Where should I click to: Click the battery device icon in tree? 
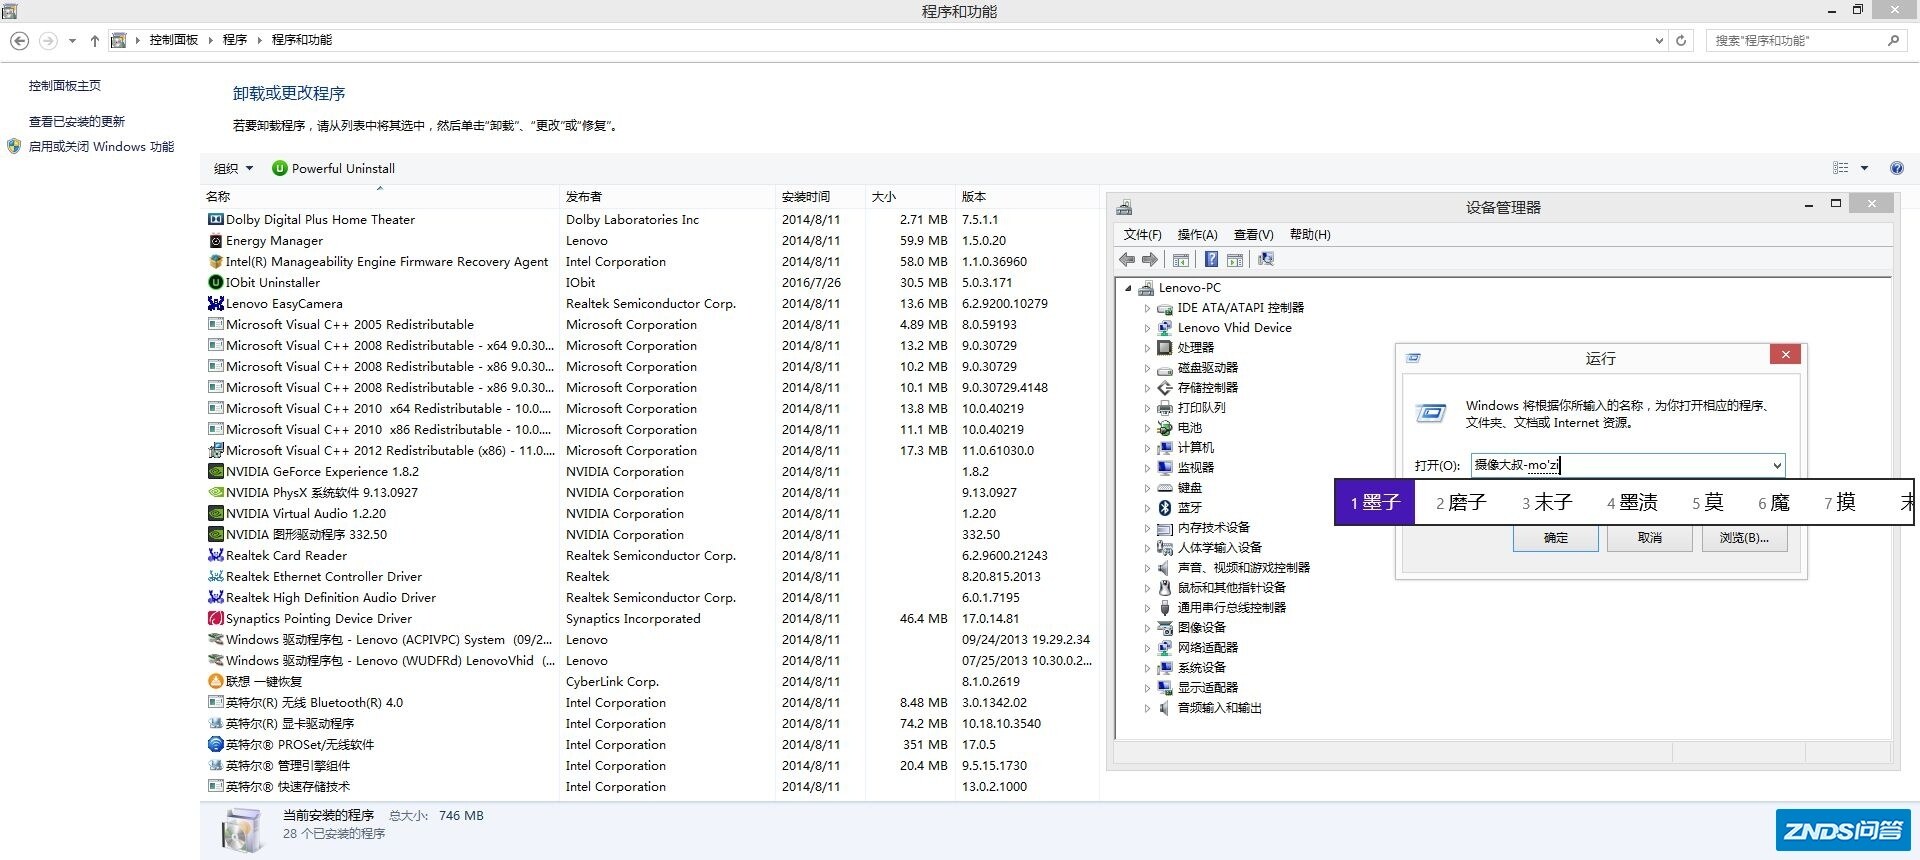[1165, 428]
